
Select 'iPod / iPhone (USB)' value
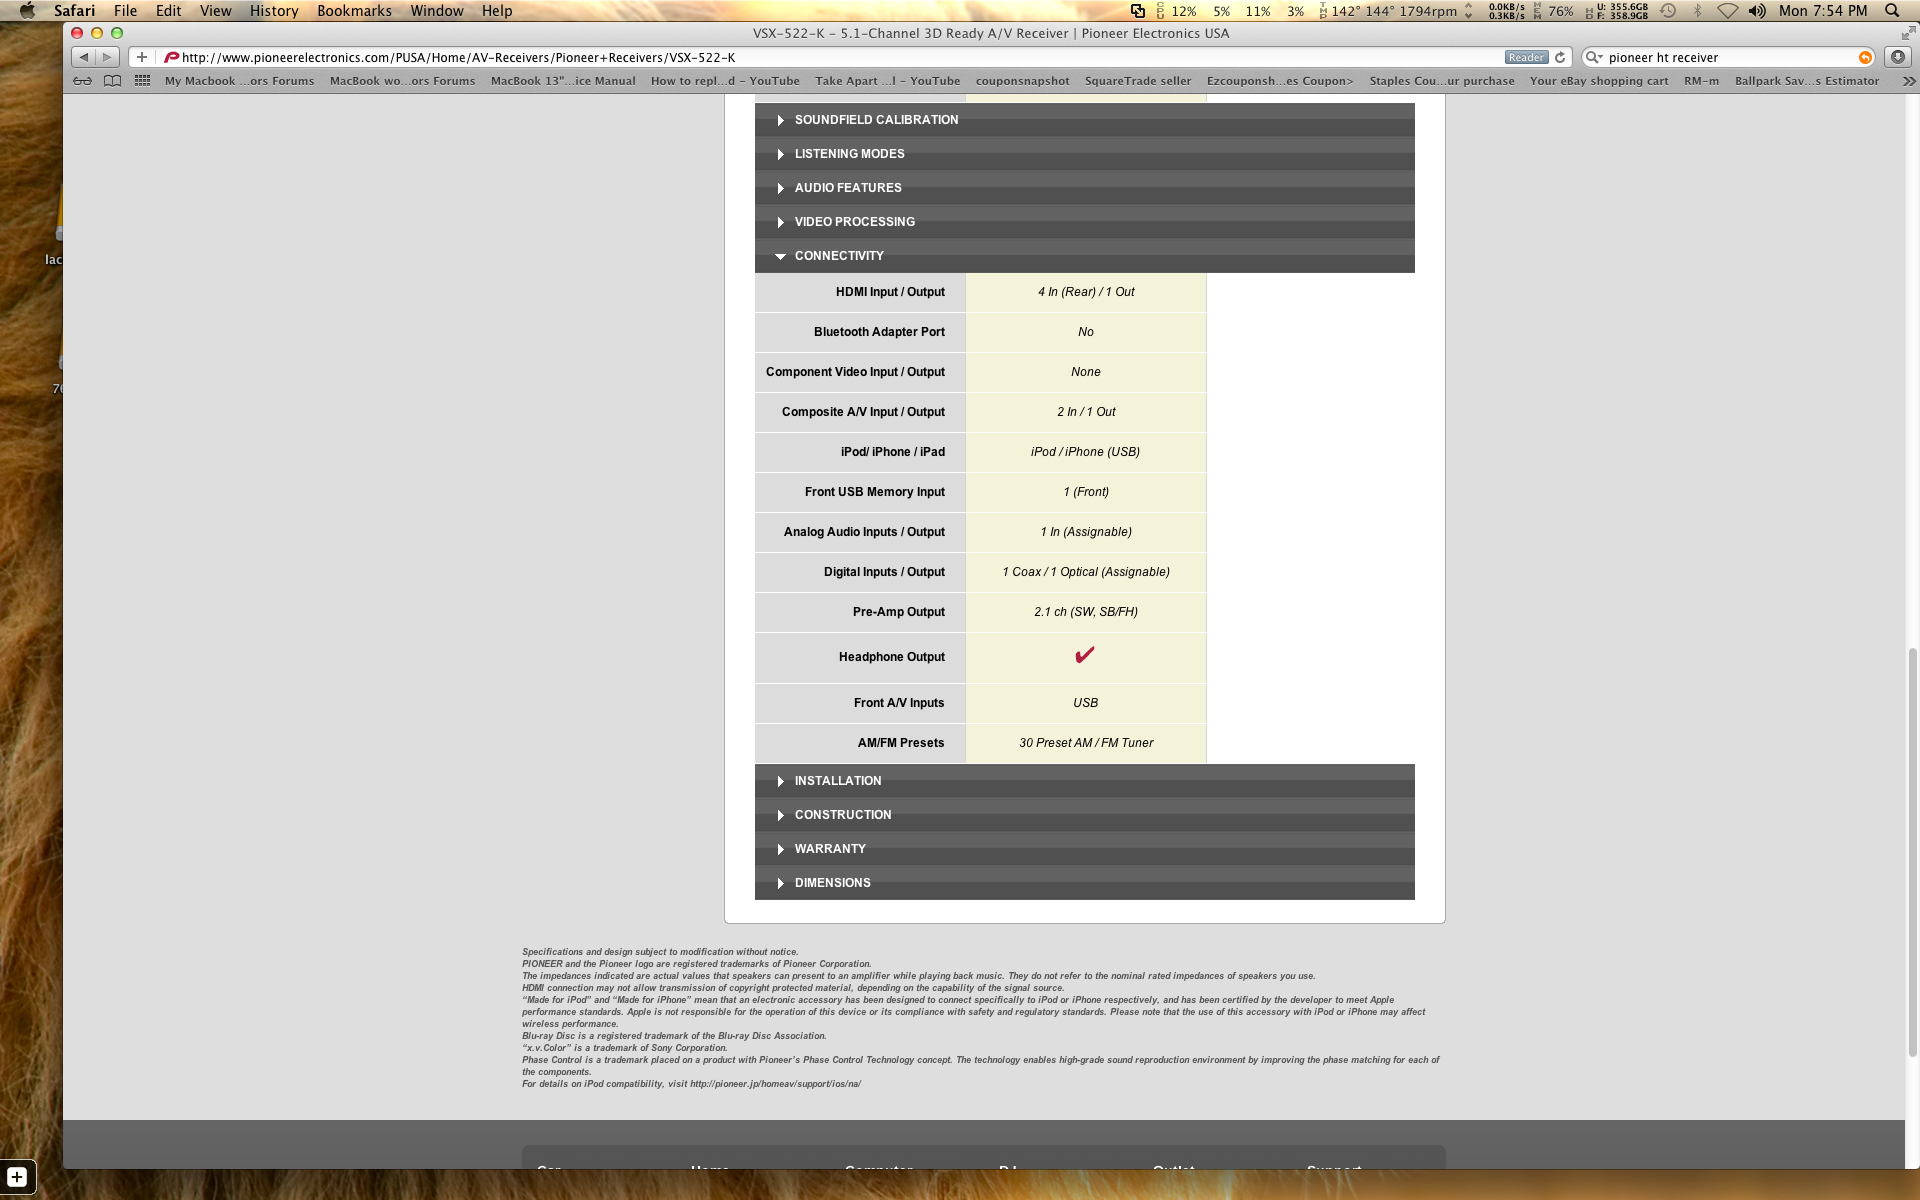pos(1086,452)
